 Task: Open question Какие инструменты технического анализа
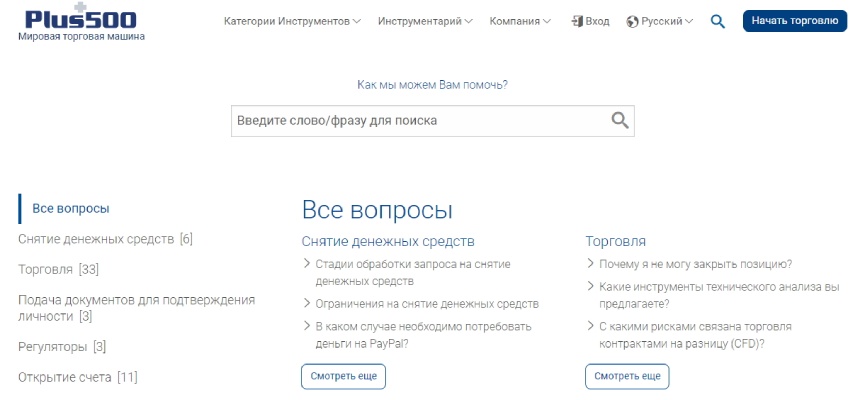tap(719, 295)
